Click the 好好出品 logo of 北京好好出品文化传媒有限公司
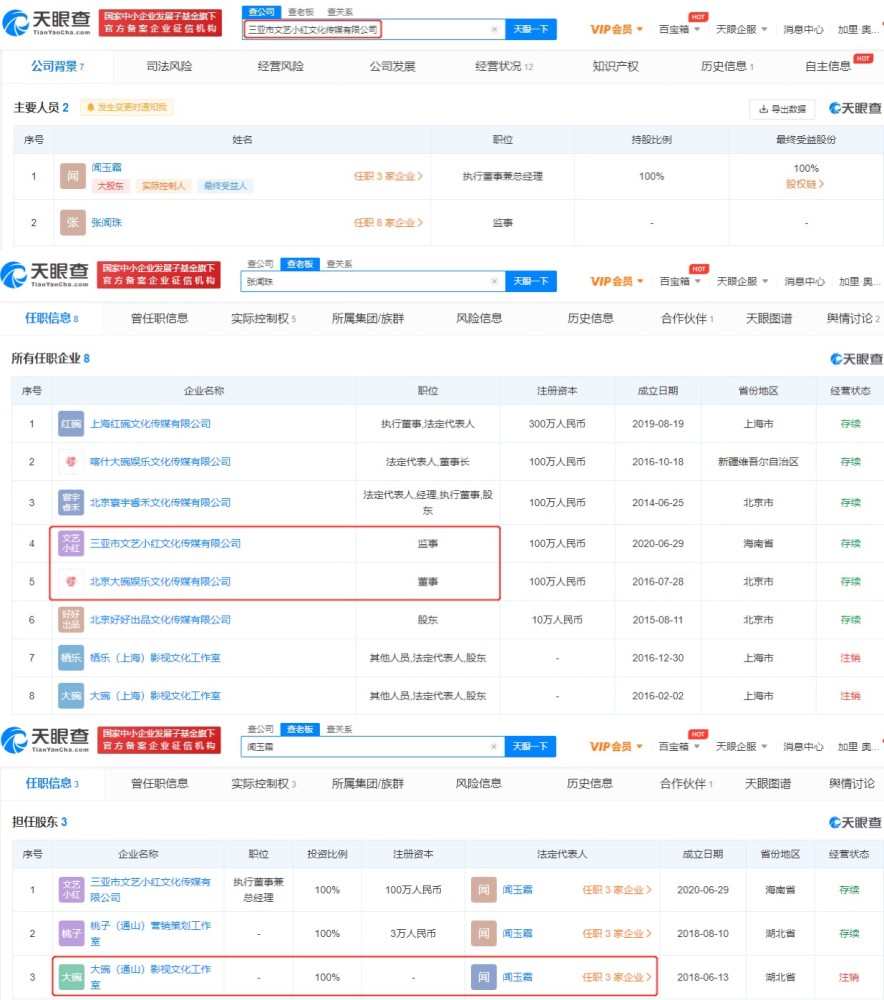 pos(71,619)
